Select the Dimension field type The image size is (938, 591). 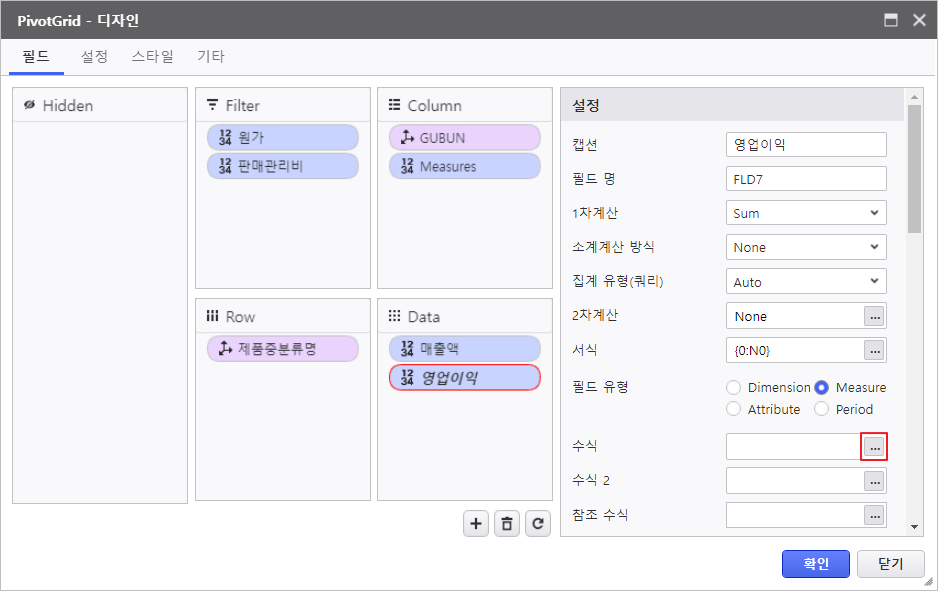[x=733, y=388]
